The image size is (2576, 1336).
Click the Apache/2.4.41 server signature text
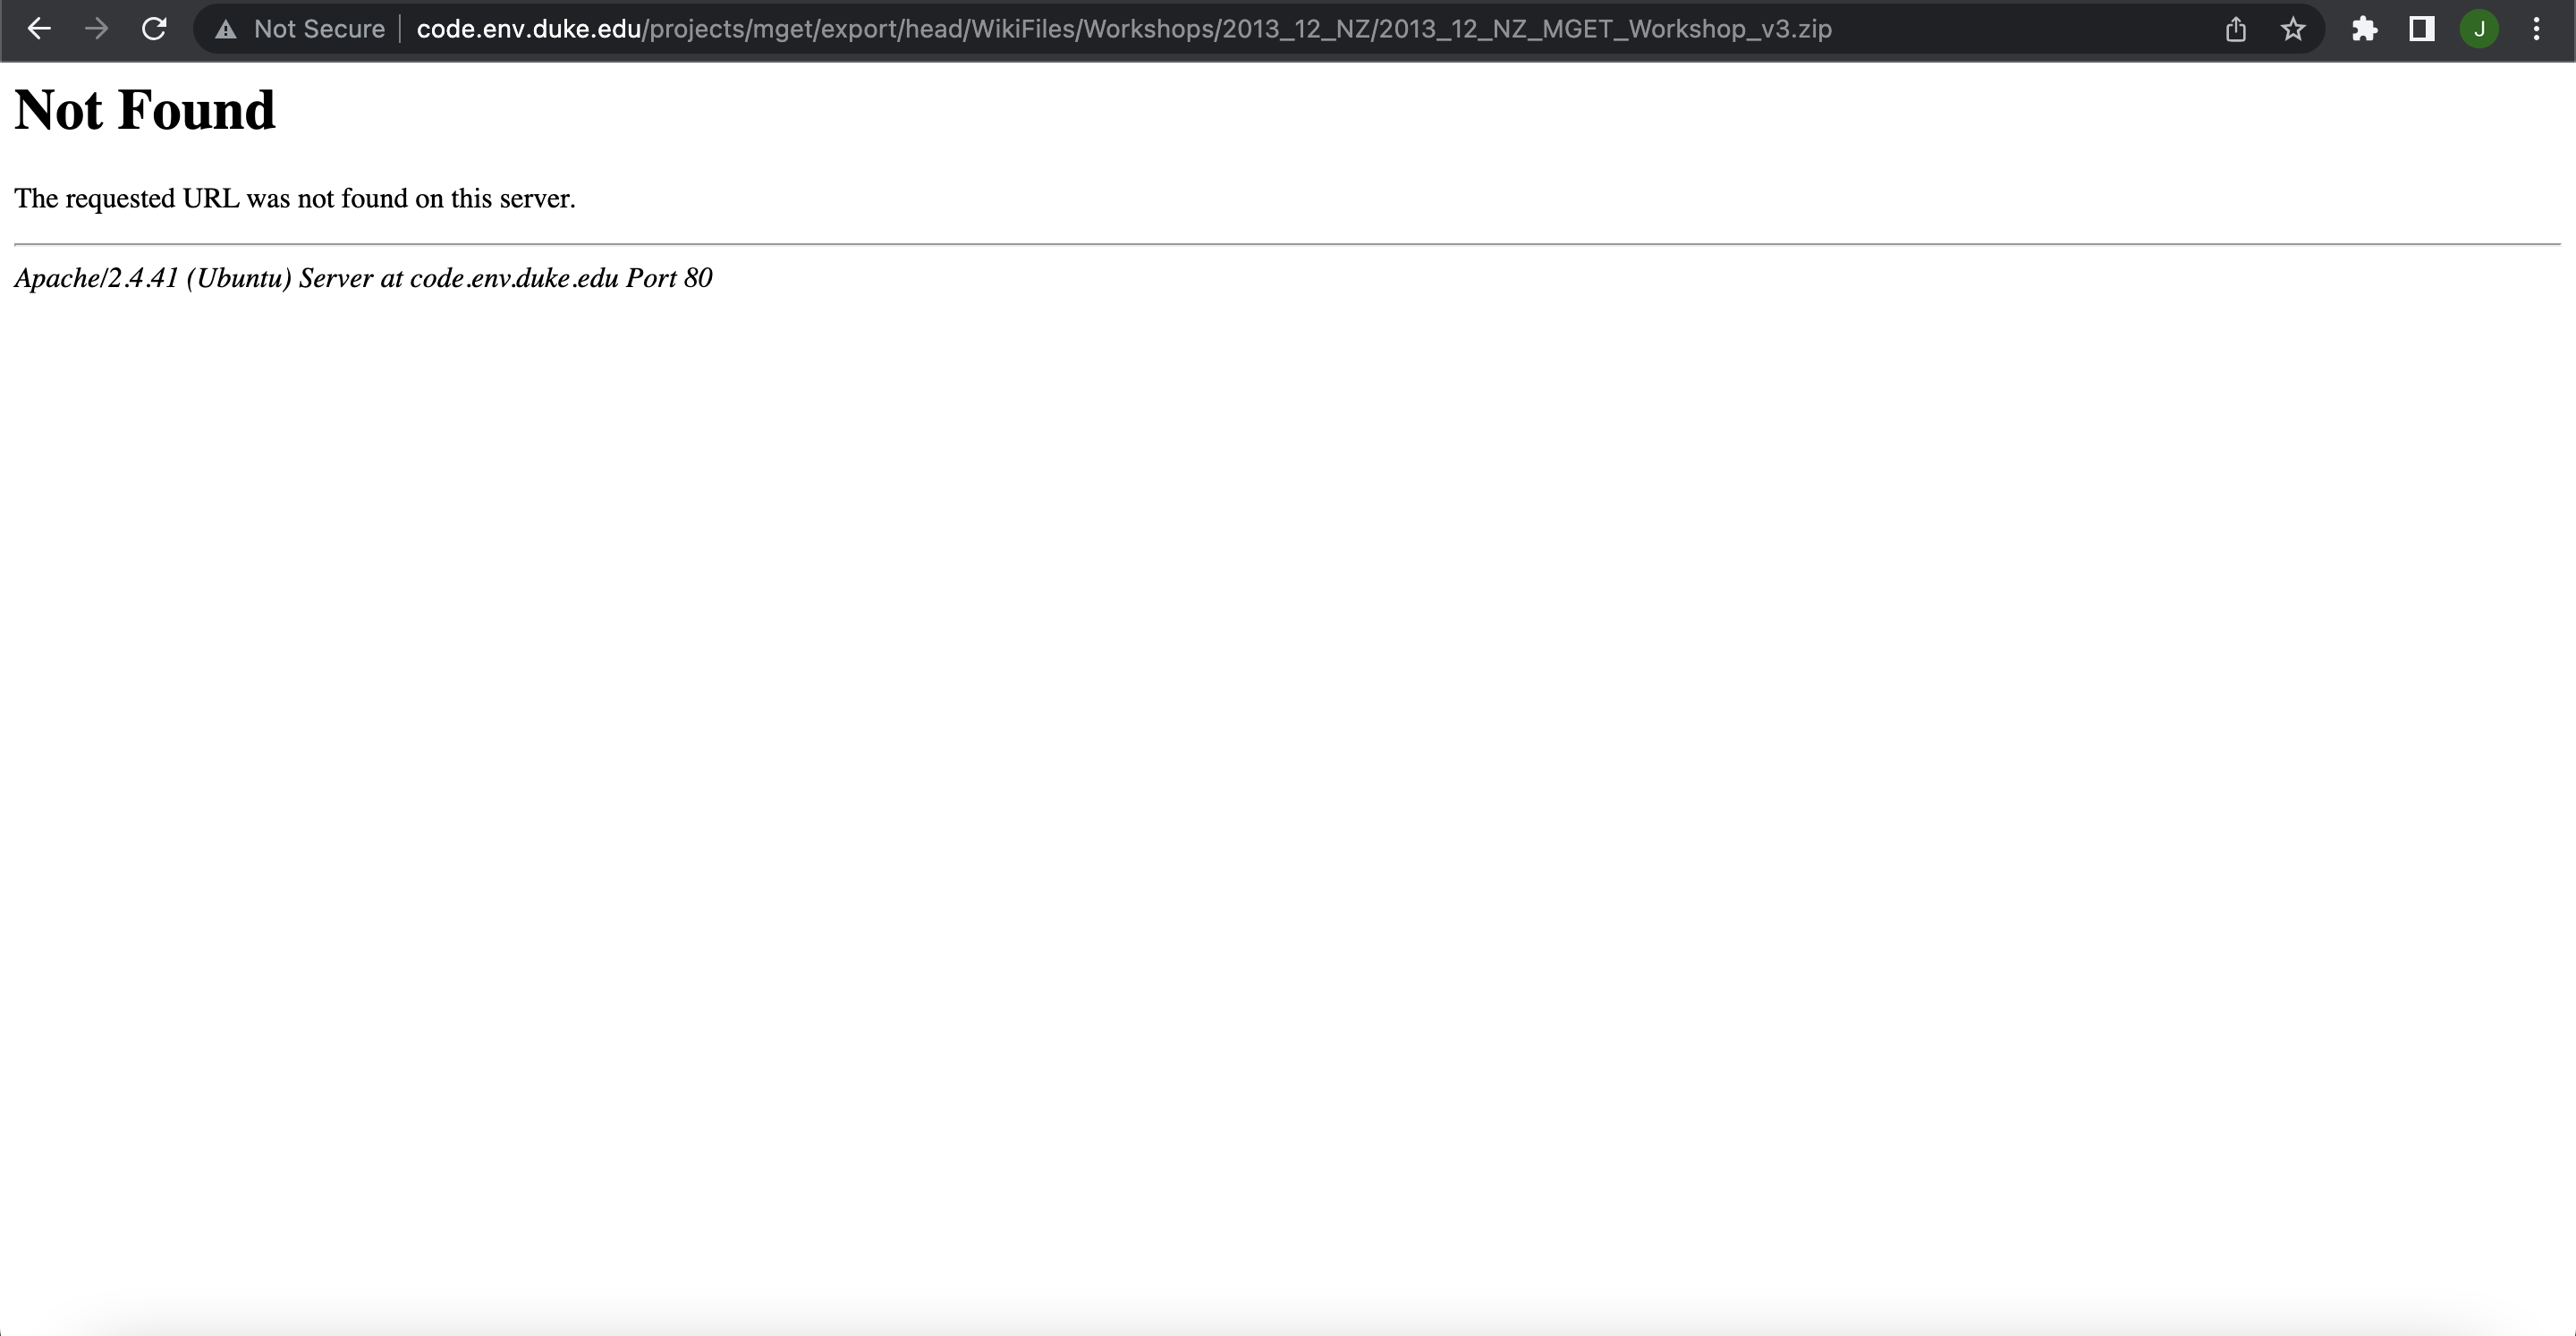[363, 278]
